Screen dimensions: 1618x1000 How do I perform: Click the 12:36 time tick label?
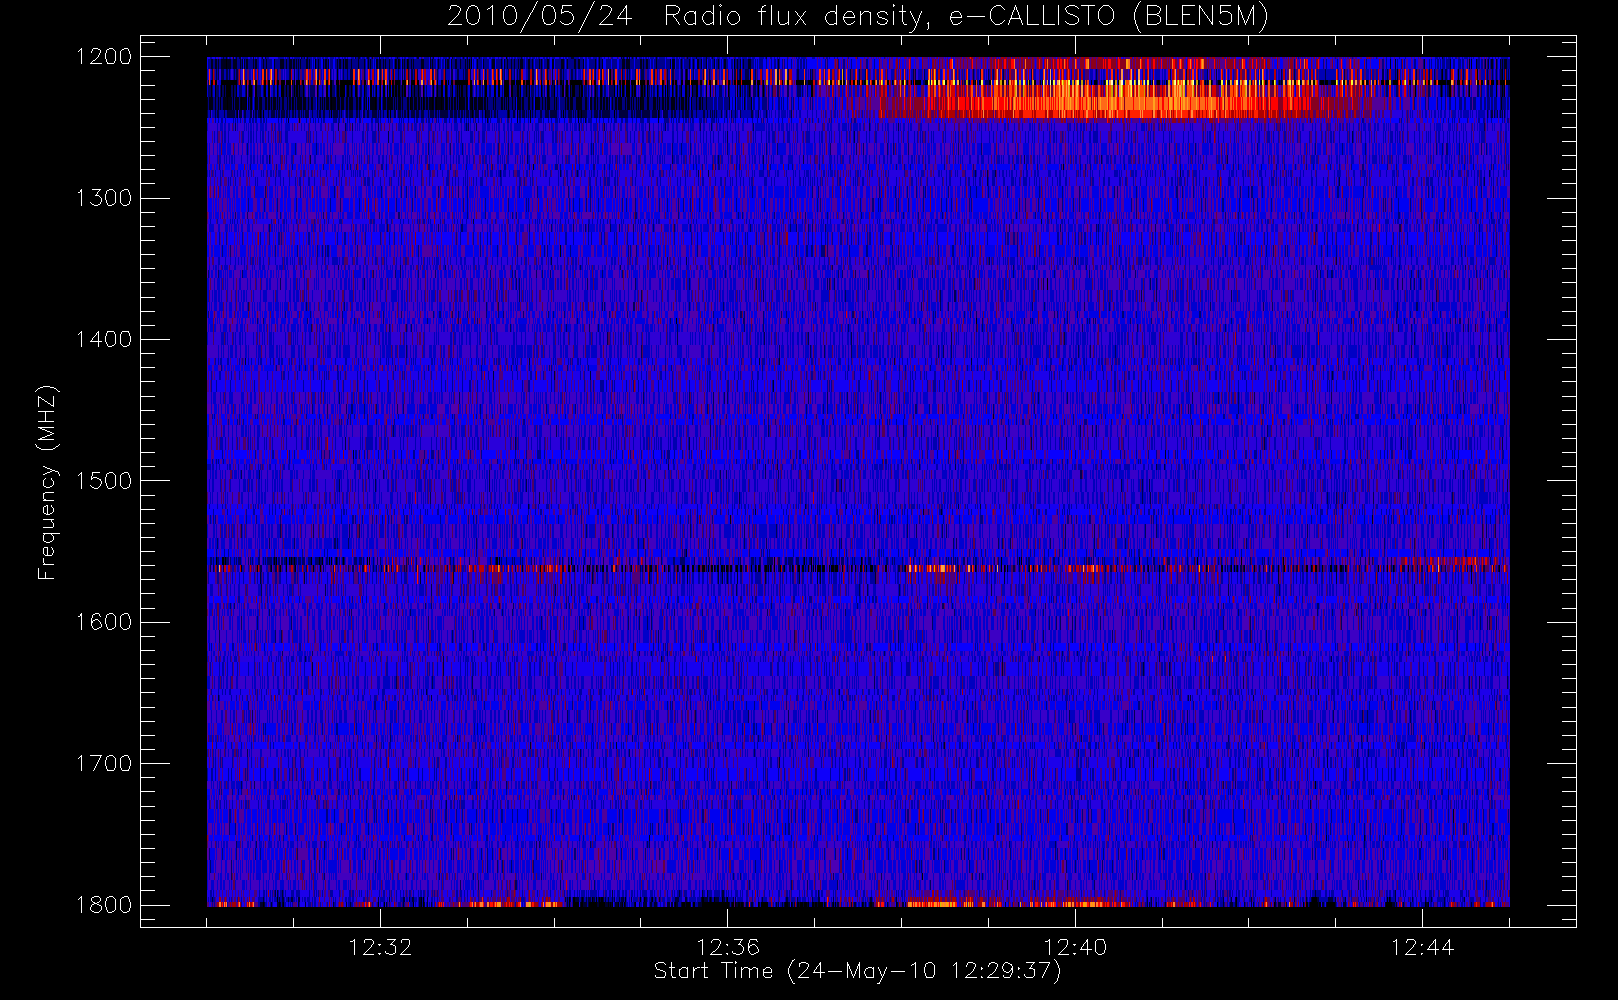[728, 947]
